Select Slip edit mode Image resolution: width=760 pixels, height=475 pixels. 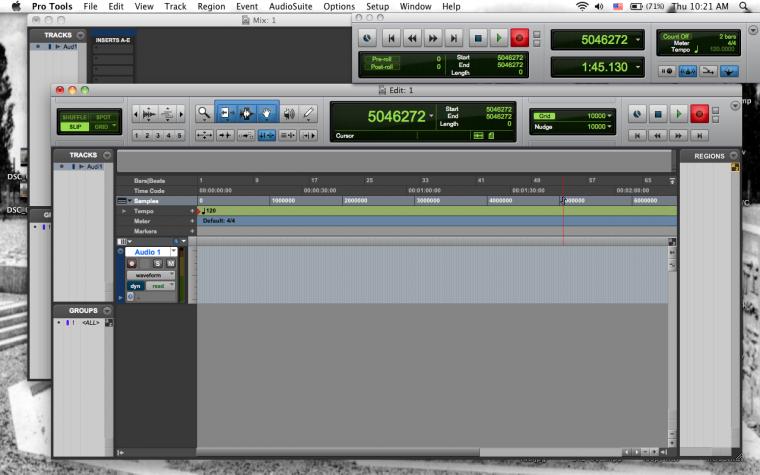click(74, 127)
